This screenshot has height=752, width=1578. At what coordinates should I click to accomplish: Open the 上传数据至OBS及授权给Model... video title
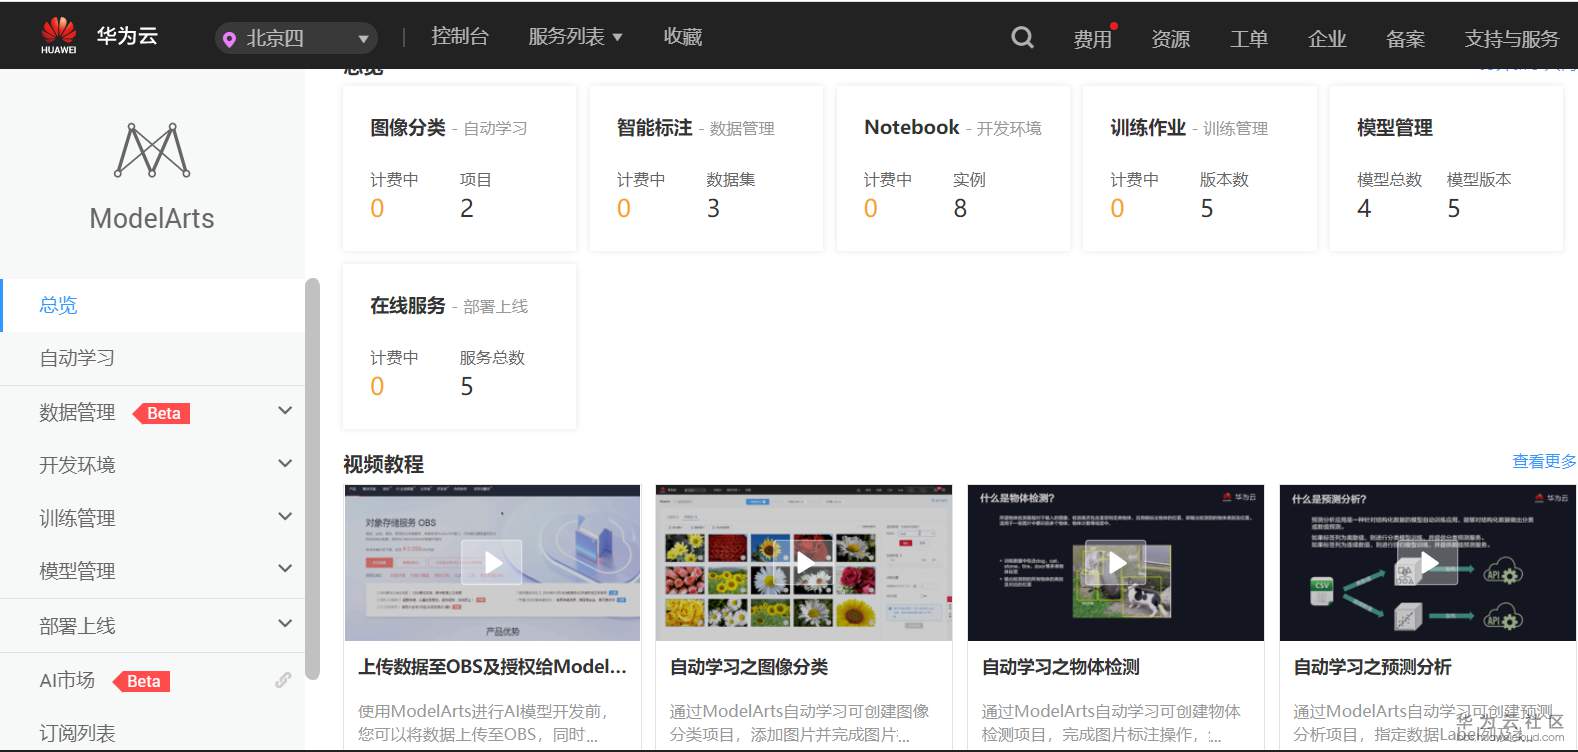(x=493, y=667)
